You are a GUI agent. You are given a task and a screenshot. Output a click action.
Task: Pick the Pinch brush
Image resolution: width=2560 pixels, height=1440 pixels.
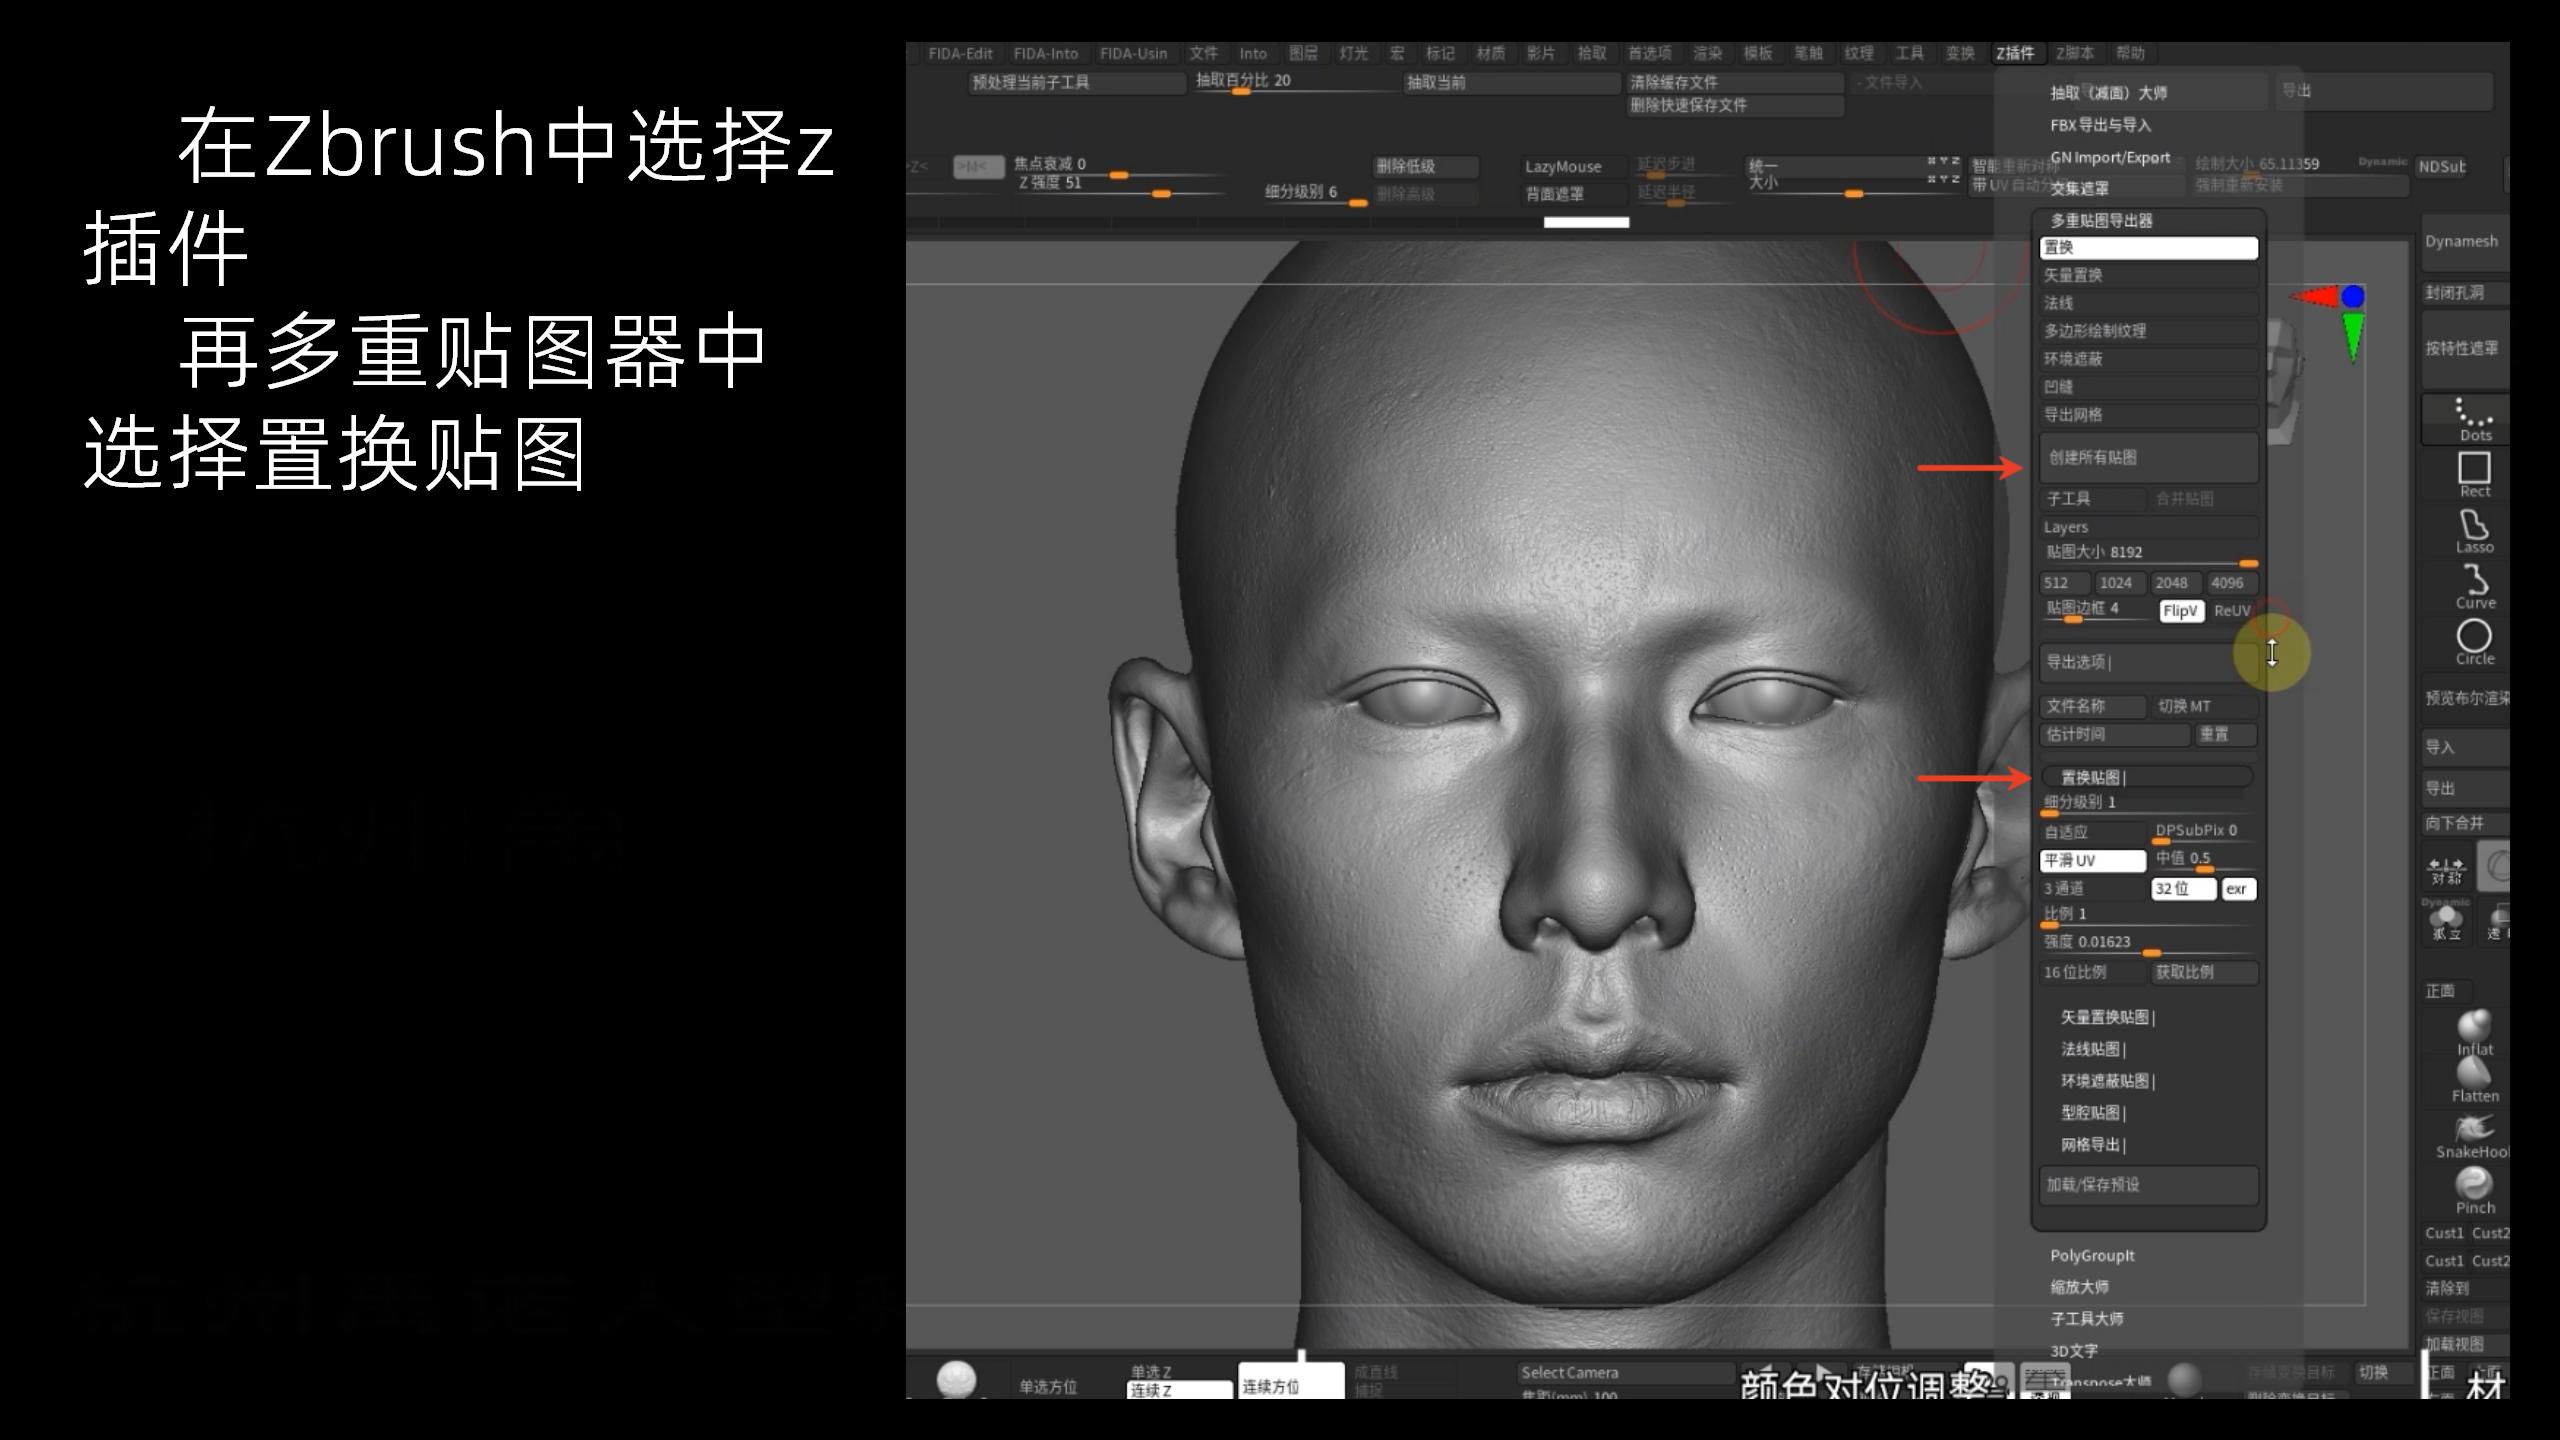point(2474,1191)
